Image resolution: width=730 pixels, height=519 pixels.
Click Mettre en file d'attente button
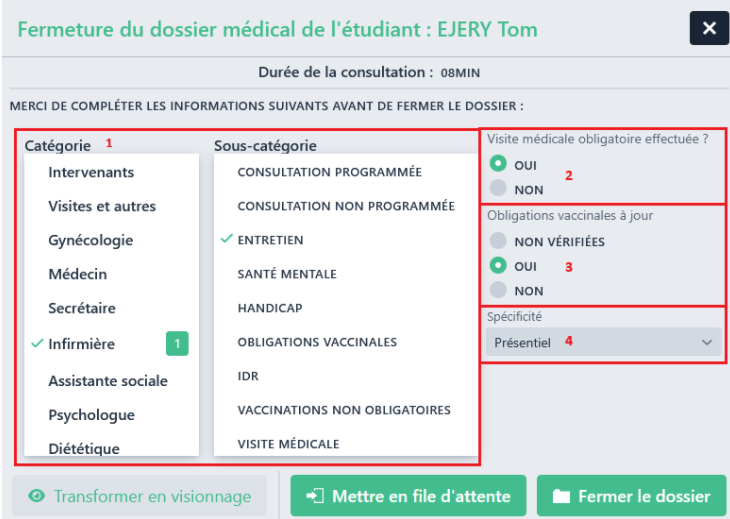[409, 496]
